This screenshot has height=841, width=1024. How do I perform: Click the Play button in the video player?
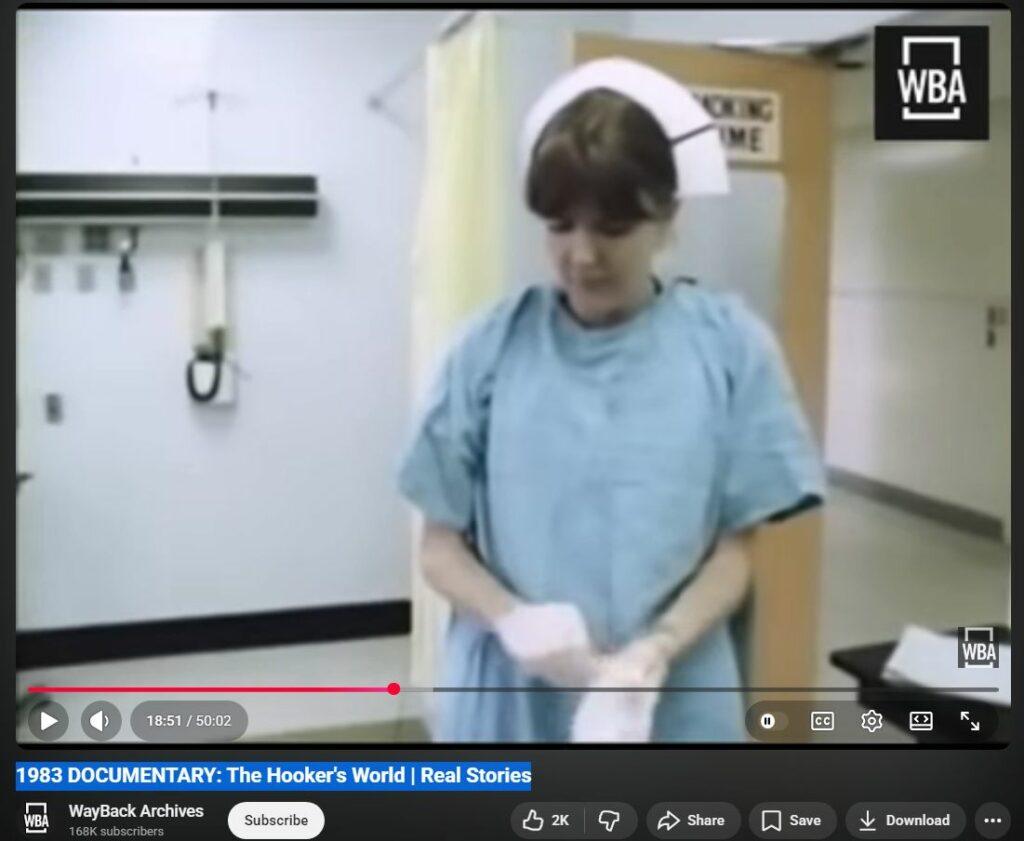[x=48, y=720]
